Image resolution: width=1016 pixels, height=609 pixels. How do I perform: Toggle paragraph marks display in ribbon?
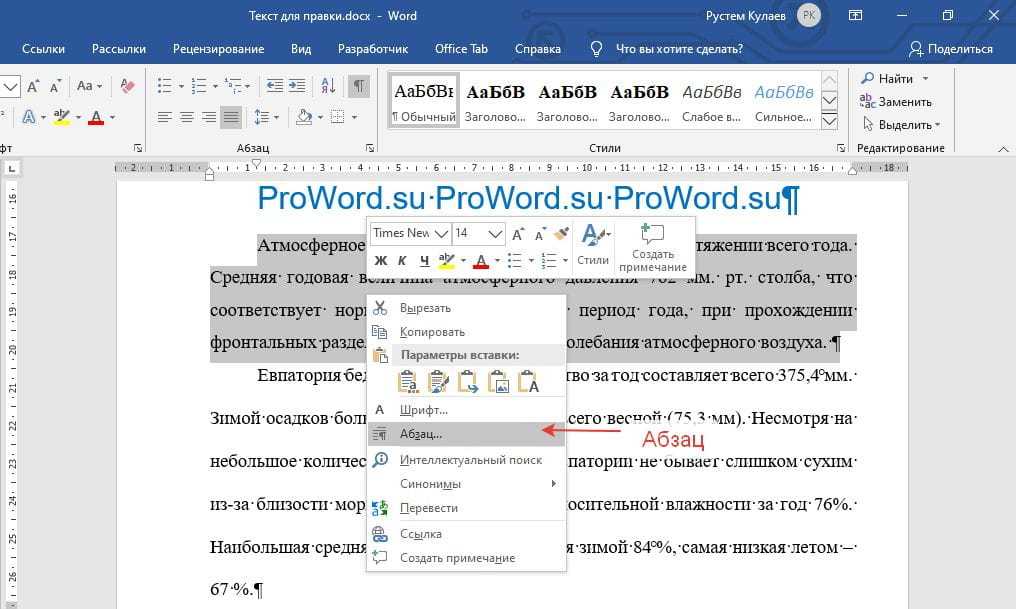click(358, 86)
